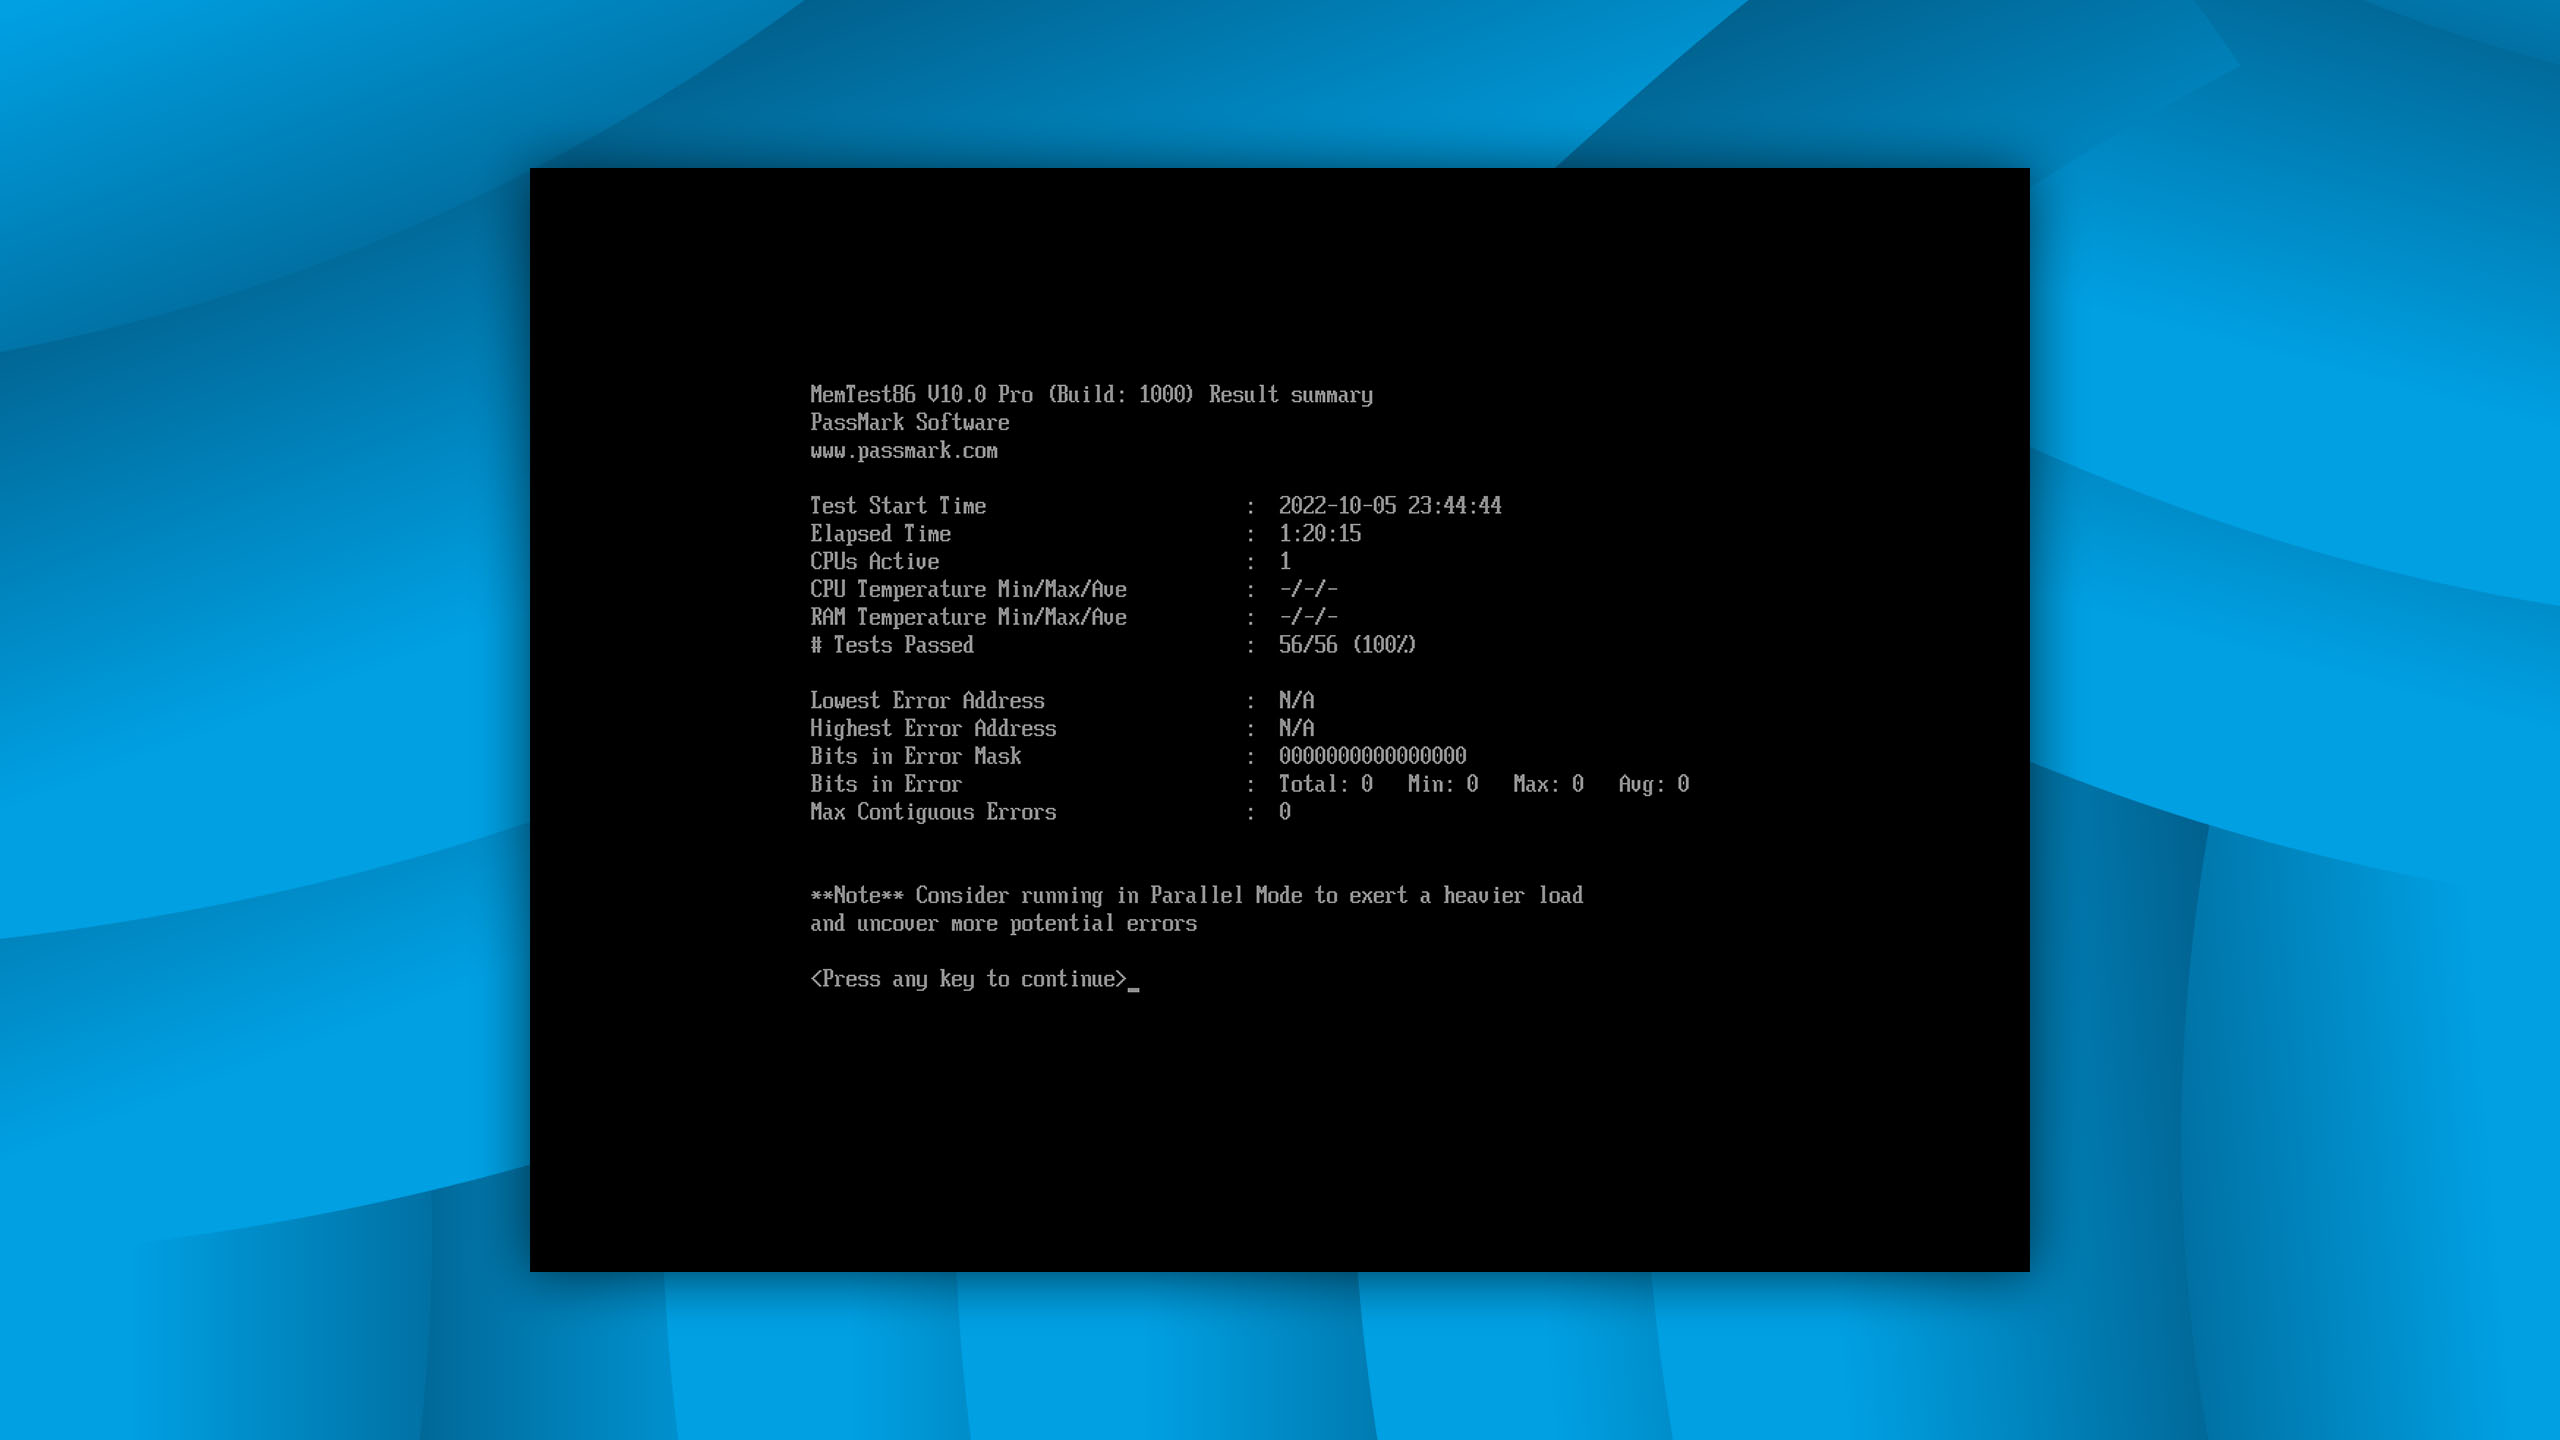Screen dimensions: 2560x1440
Task: Click the Bits in Error Mask label
Action: 916,757
